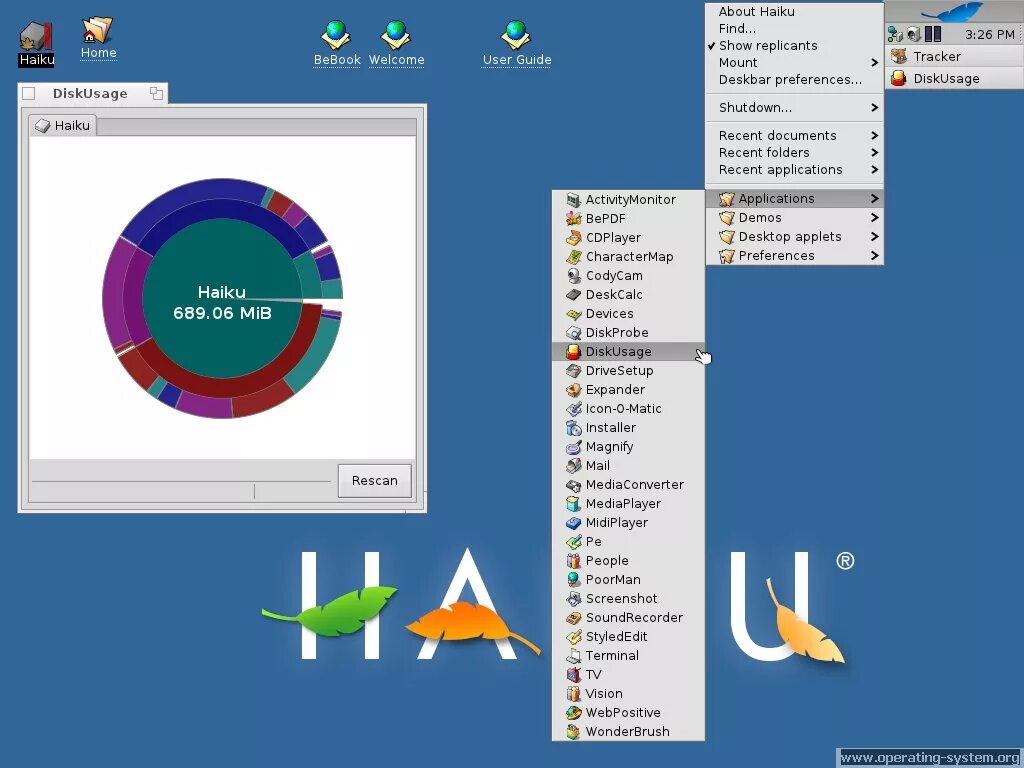Launch TV application
The height and width of the screenshot is (768, 1024).
pyautogui.click(x=628, y=673)
